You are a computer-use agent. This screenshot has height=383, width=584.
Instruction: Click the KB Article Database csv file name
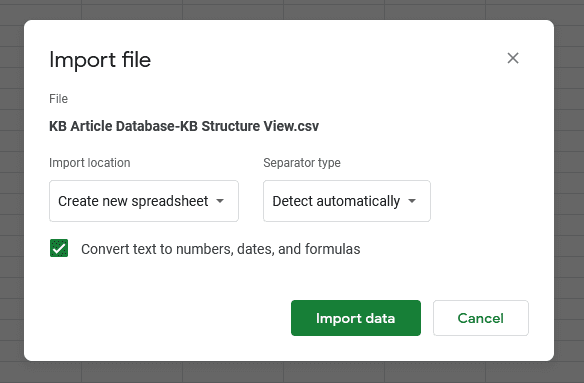pos(184,126)
